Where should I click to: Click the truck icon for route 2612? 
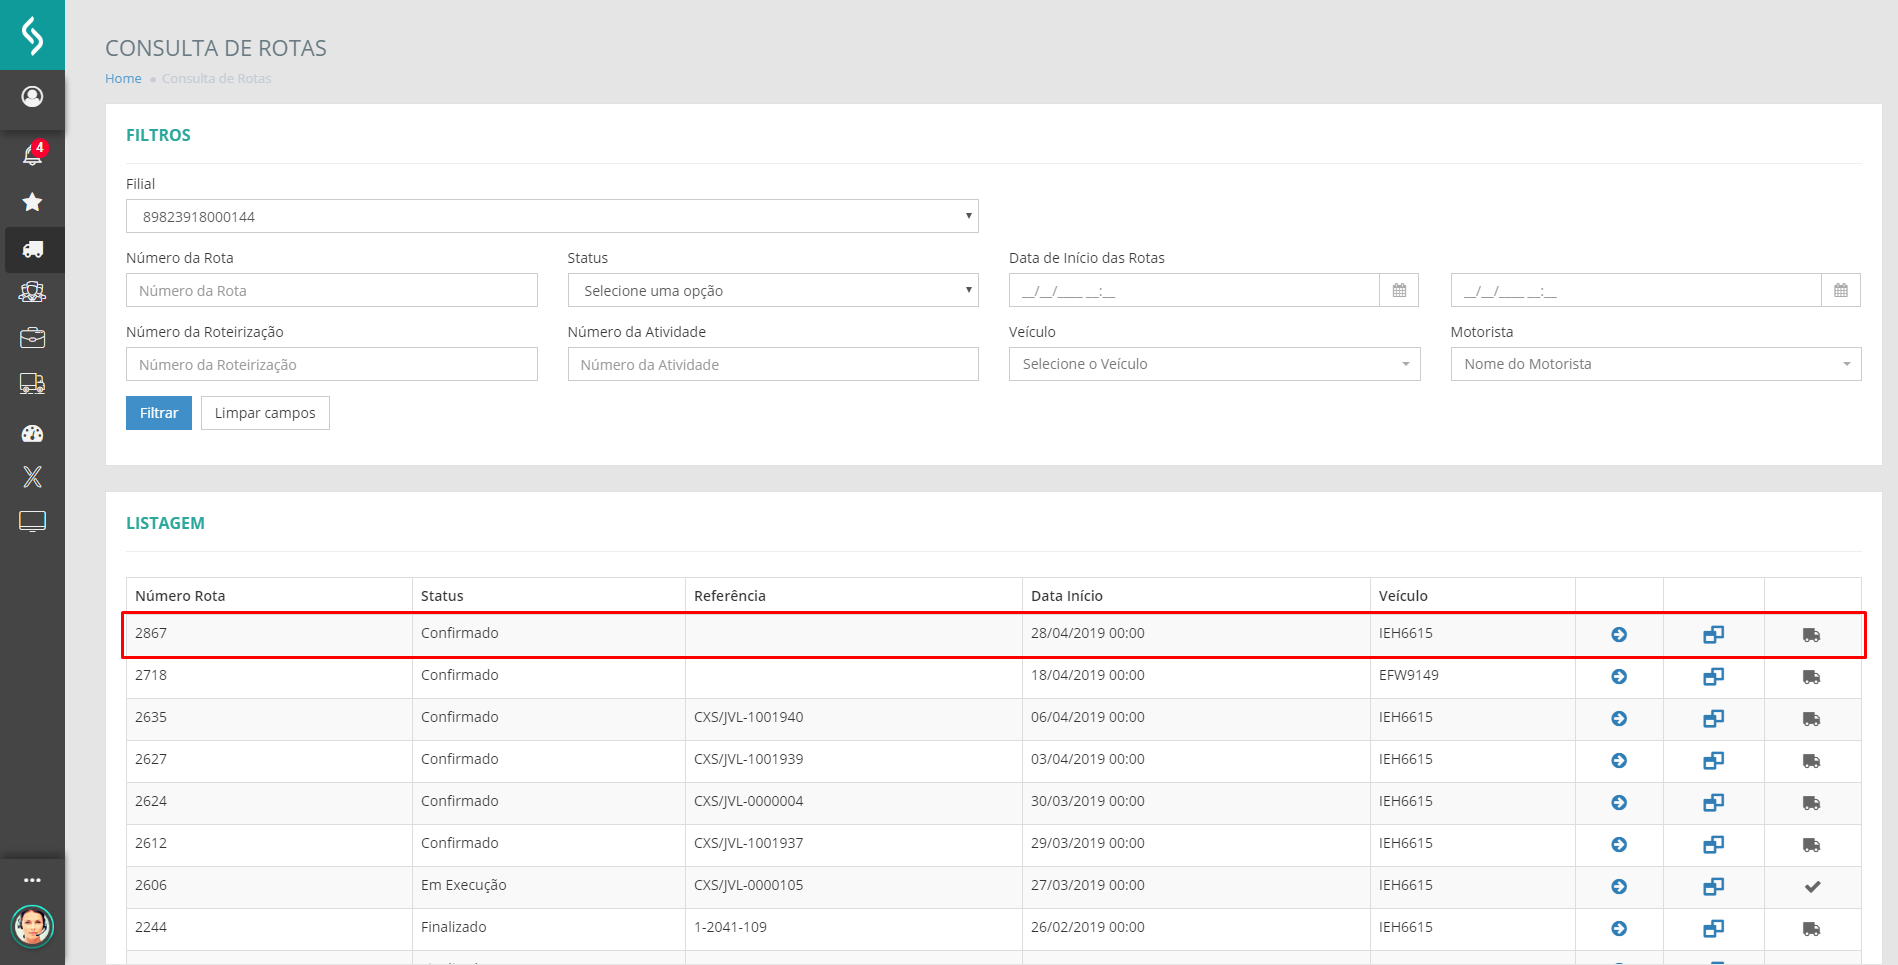[x=1812, y=845]
